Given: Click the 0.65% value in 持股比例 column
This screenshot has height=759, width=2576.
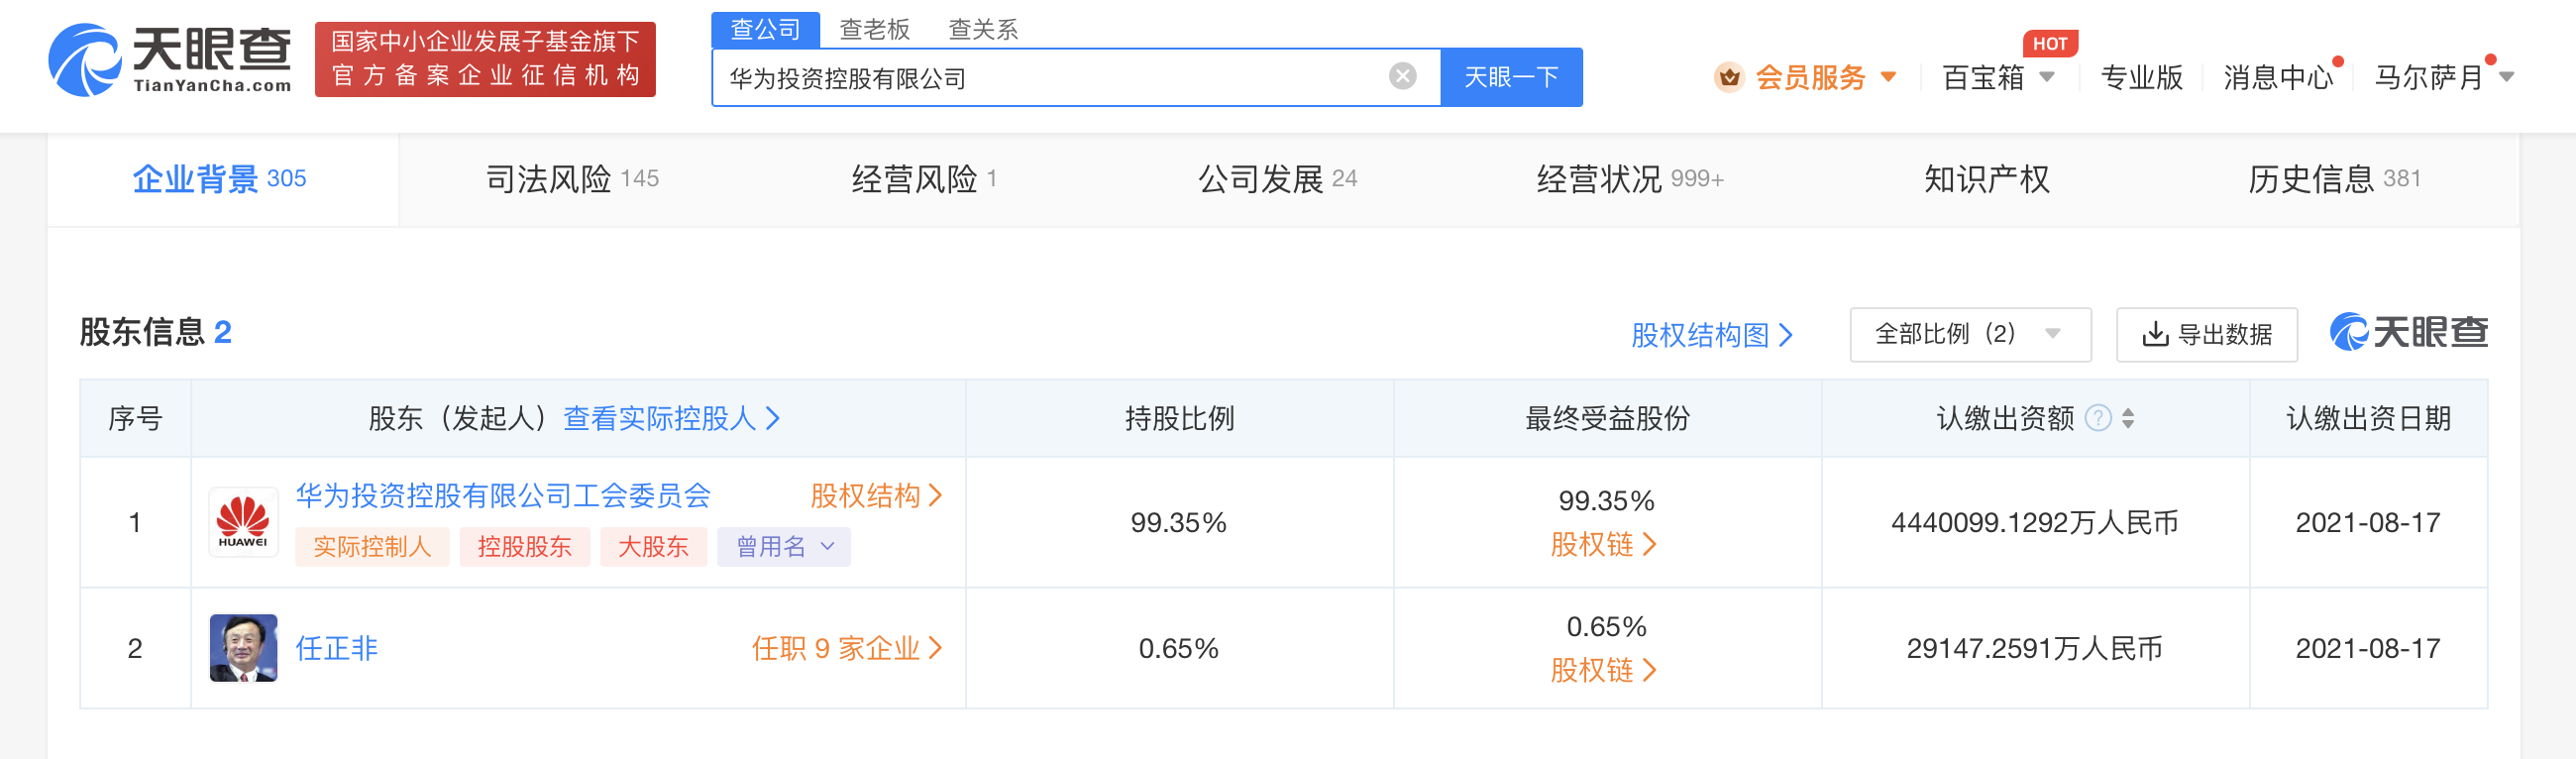Looking at the screenshot, I should [x=1178, y=648].
